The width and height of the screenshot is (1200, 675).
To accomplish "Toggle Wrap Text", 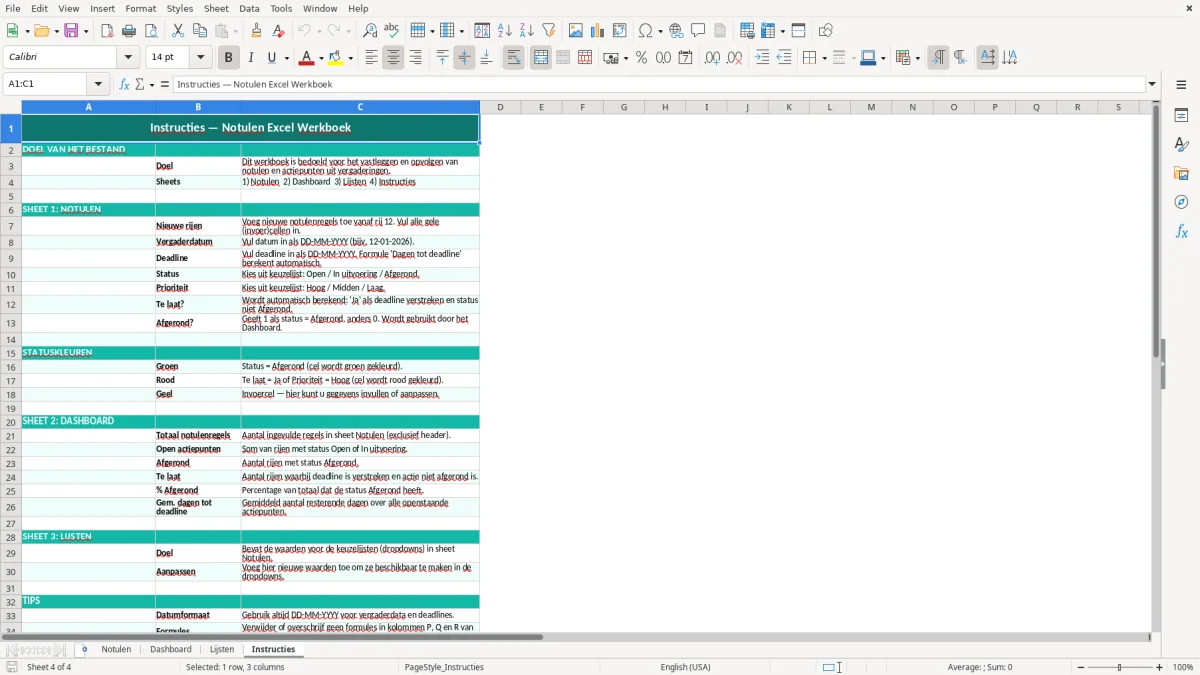I will pos(513,58).
